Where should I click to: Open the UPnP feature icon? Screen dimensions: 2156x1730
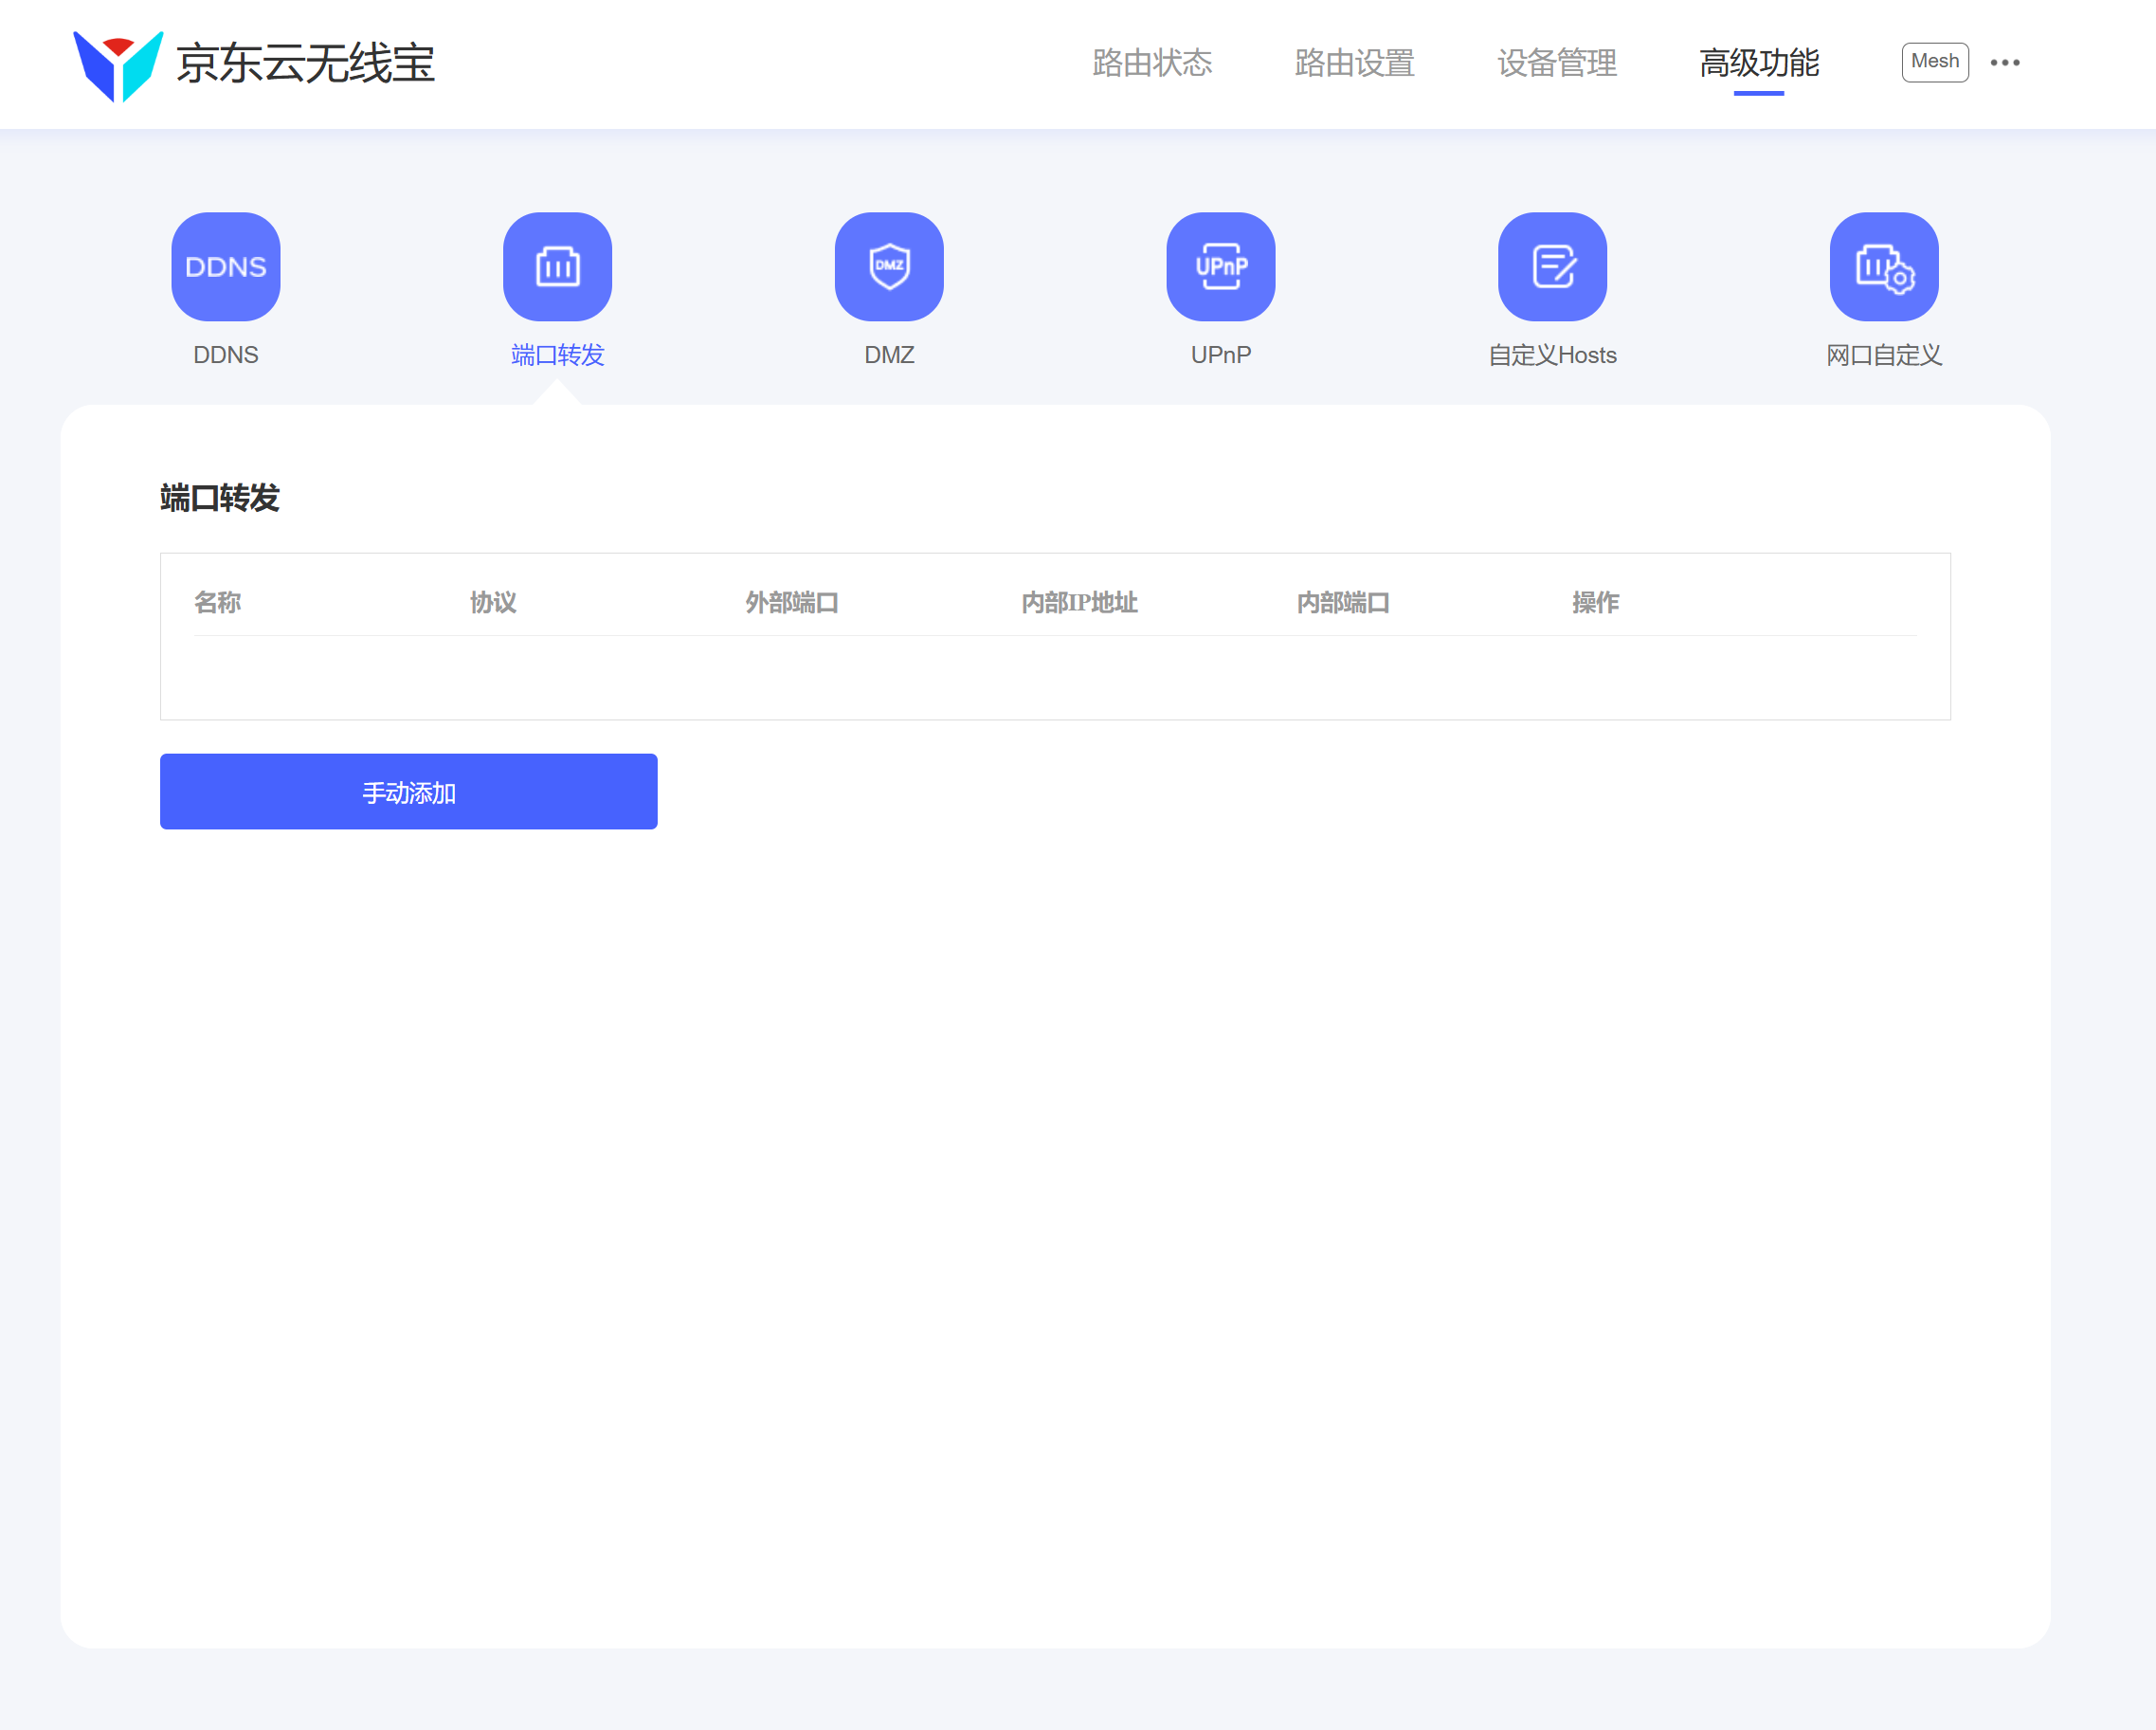click(x=1221, y=266)
